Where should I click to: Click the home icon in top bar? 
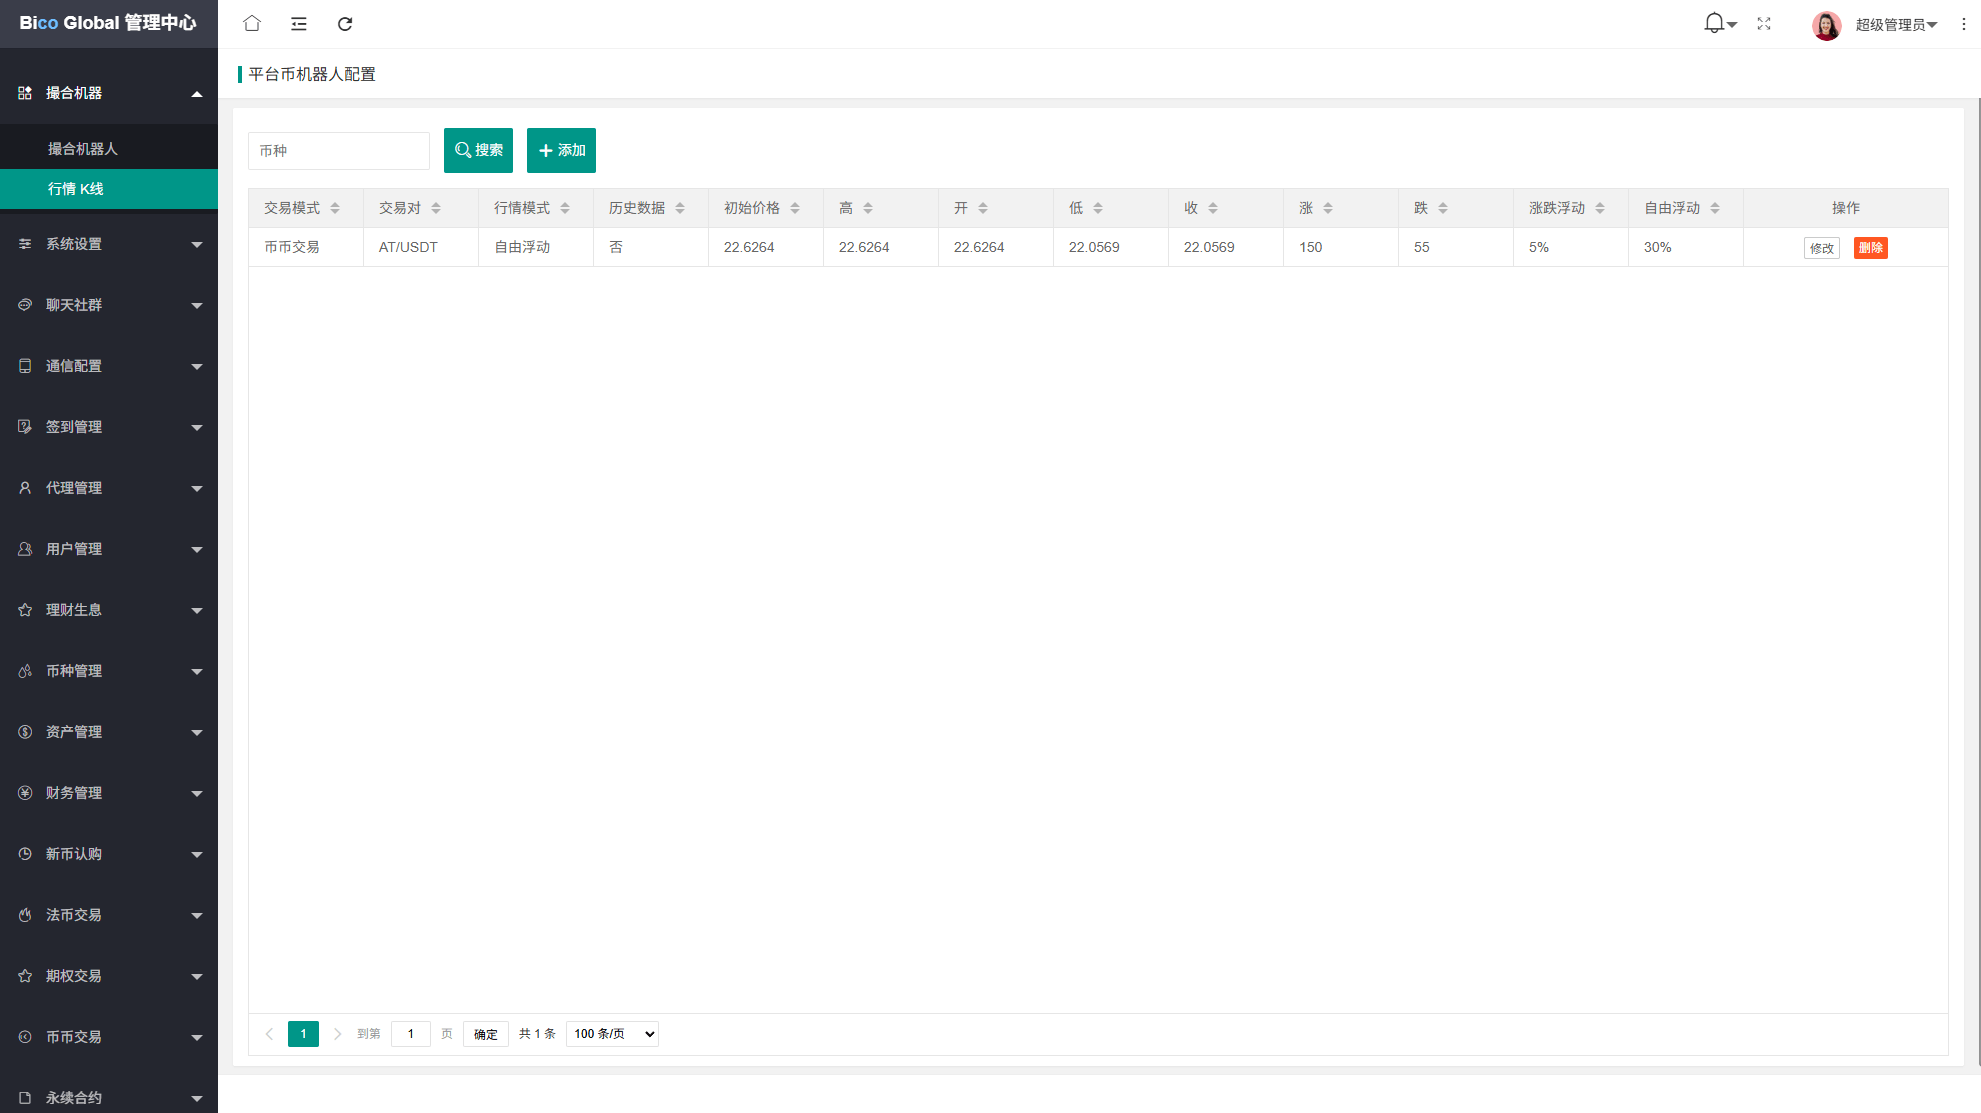[252, 23]
